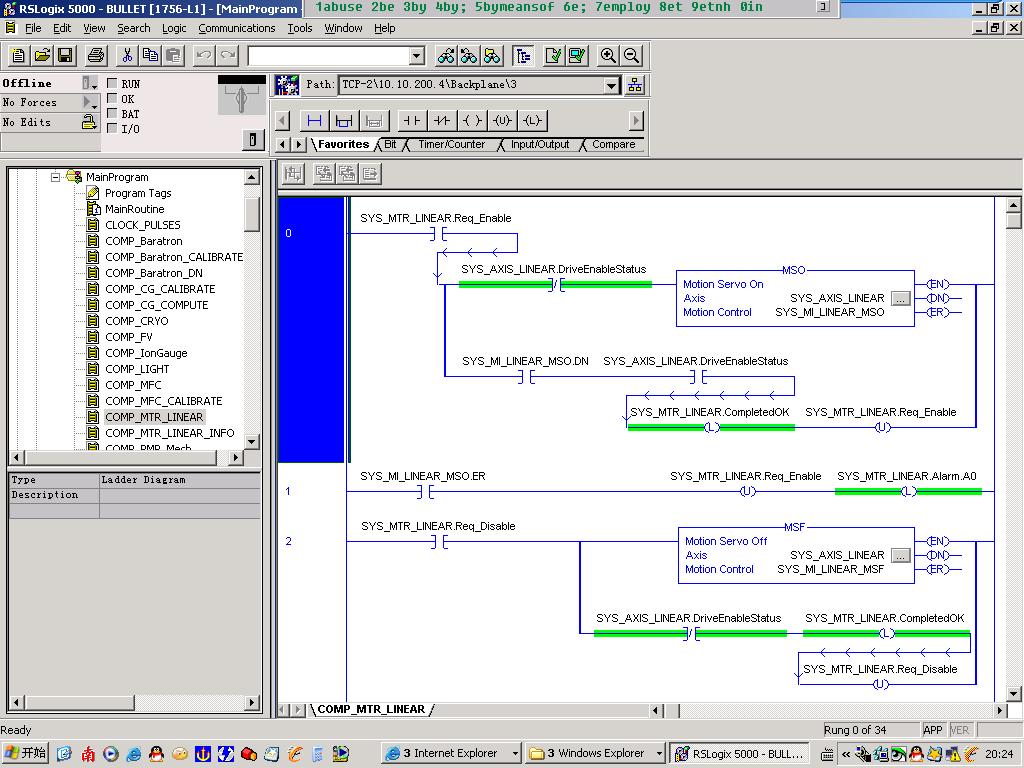
Task: Click the Print toolbar icon
Action: pyautogui.click(x=96, y=56)
